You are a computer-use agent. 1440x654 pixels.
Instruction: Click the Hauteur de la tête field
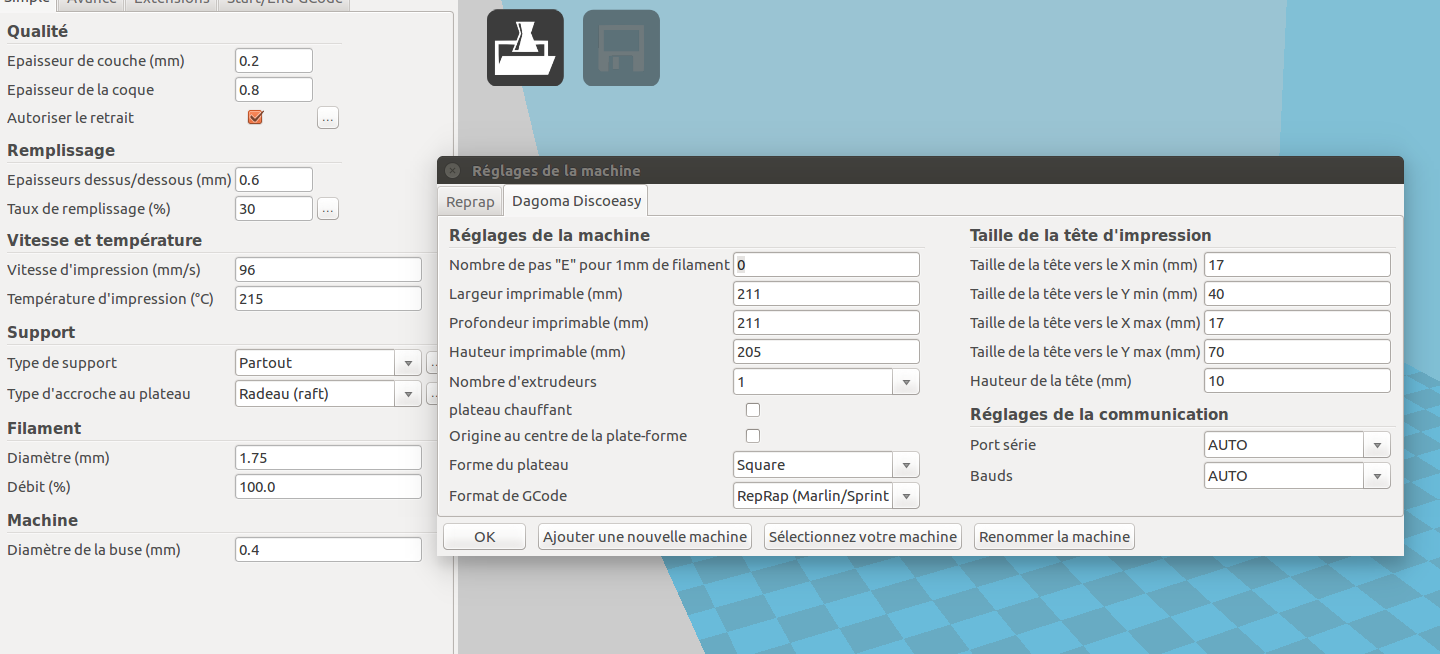[1297, 381]
